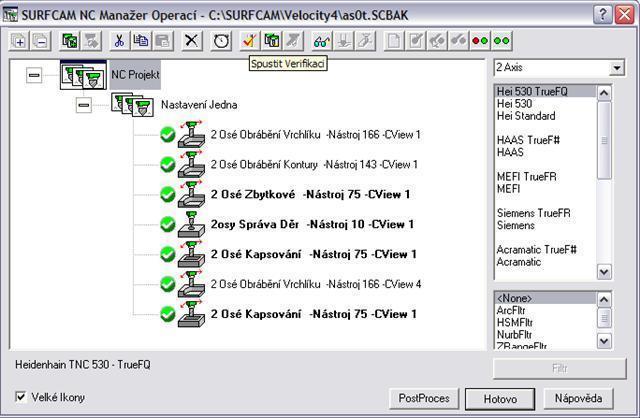The width and height of the screenshot is (640, 418).
Task: Click the red dots toolbar icon
Action: point(480,41)
